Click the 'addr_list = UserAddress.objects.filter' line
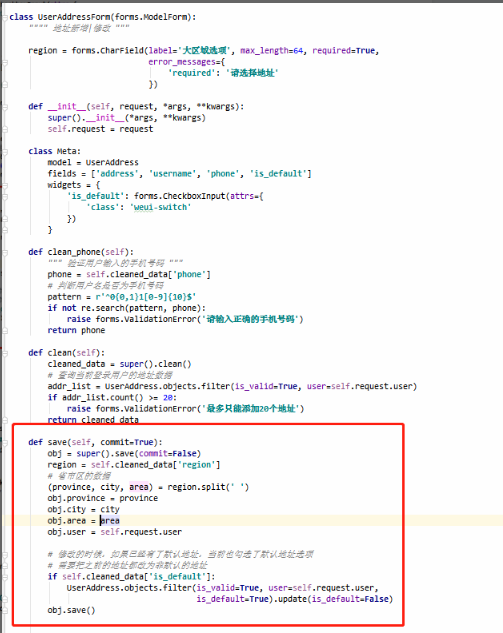This screenshot has width=503, height=633. (x=232, y=386)
